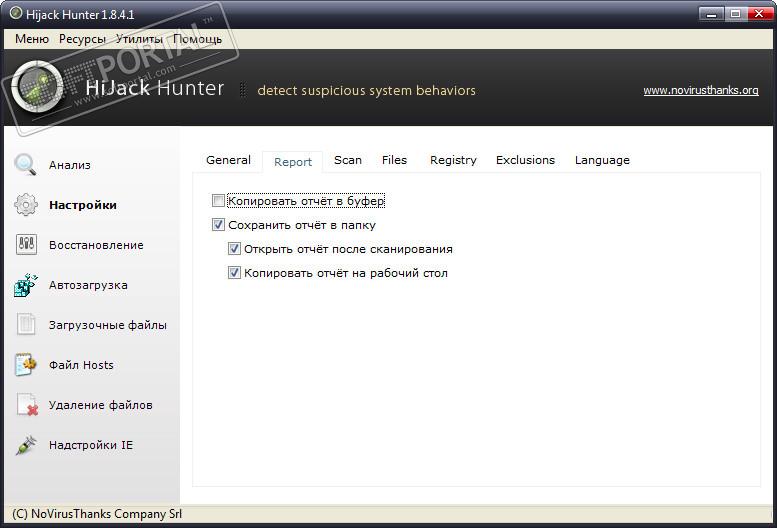This screenshot has height=528, width=777.
Task: Maximize the Hijack Hunter window
Action: (x=735, y=14)
